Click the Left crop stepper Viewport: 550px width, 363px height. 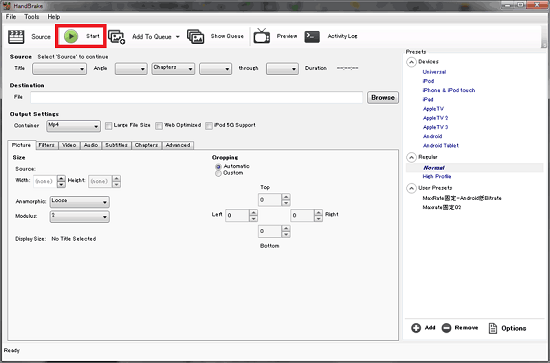pos(253,215)
